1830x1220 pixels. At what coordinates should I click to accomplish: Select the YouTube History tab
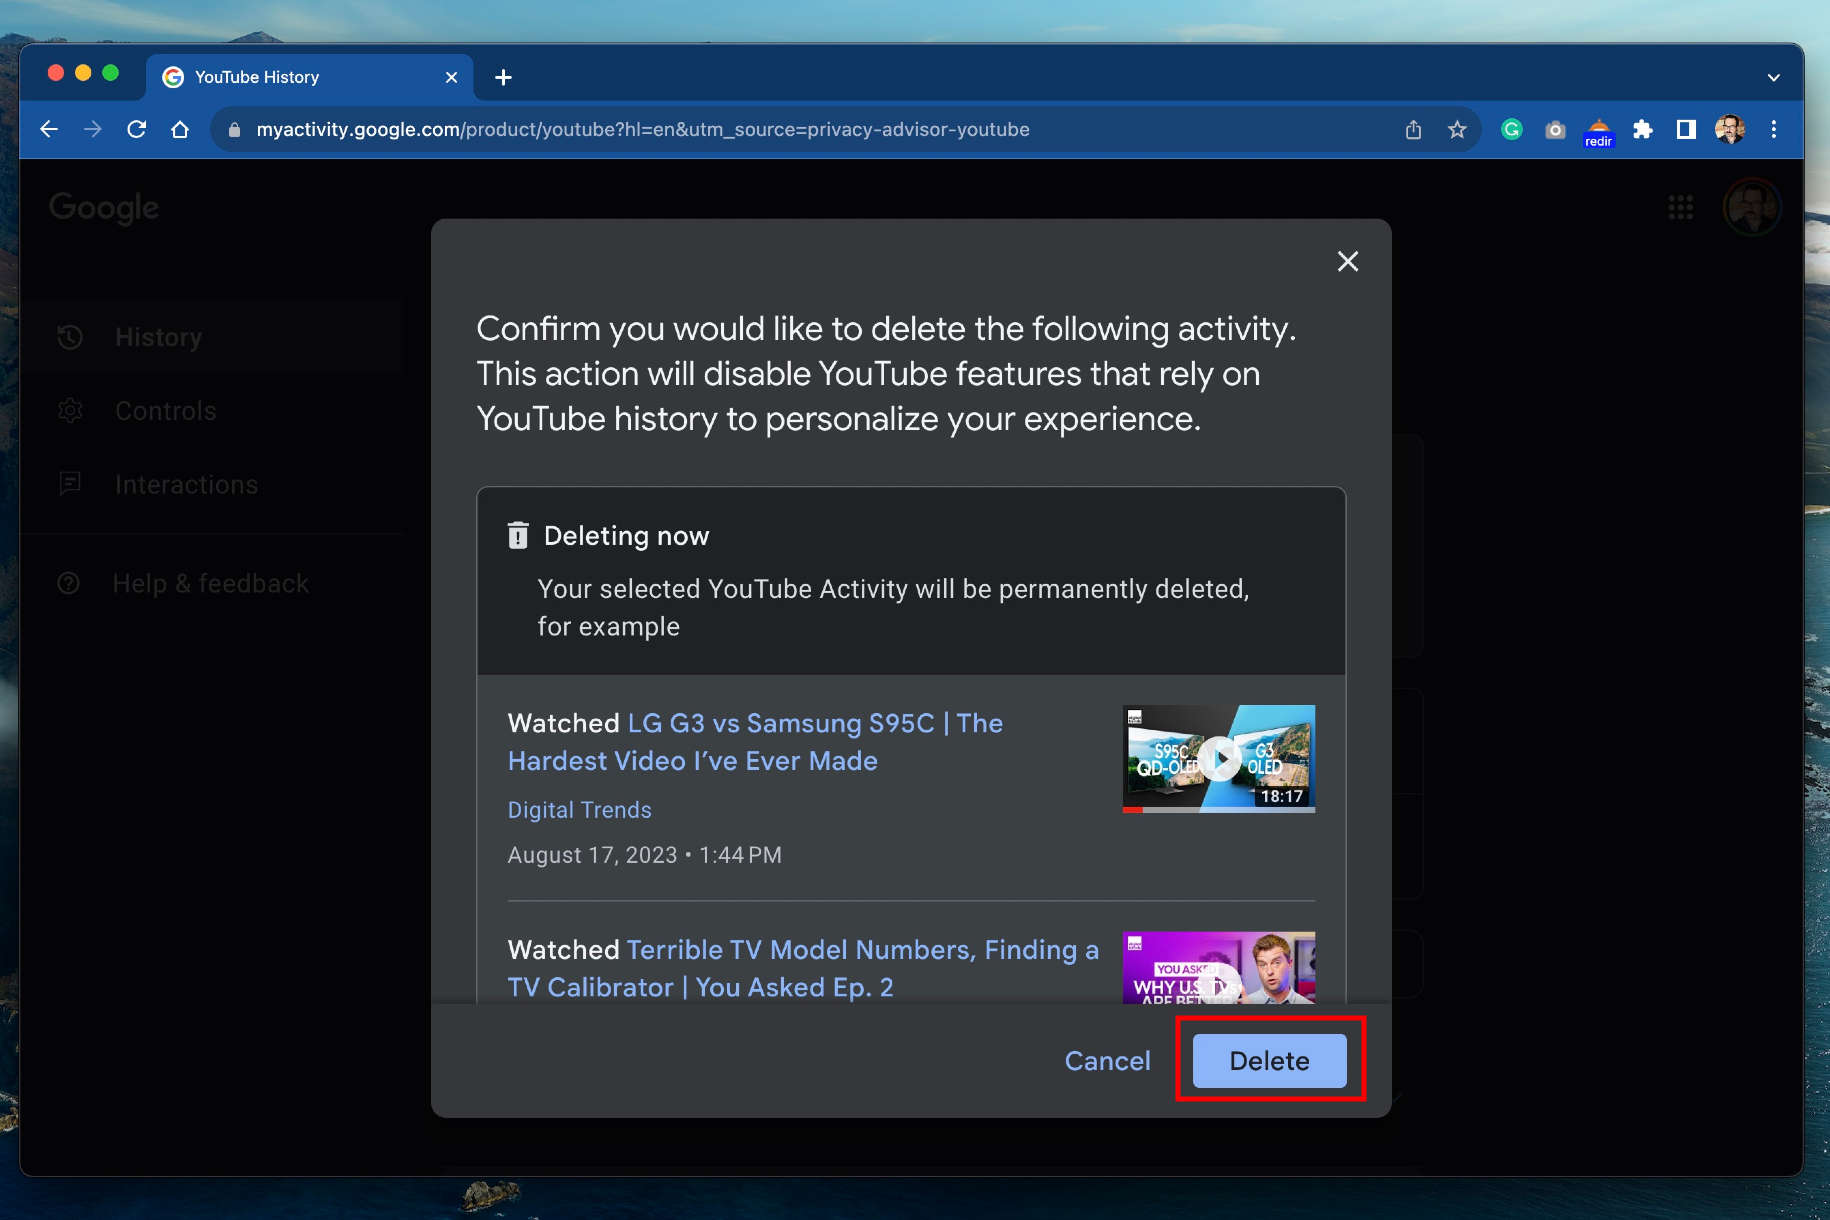pyautogui.click(x=310, y=77)
